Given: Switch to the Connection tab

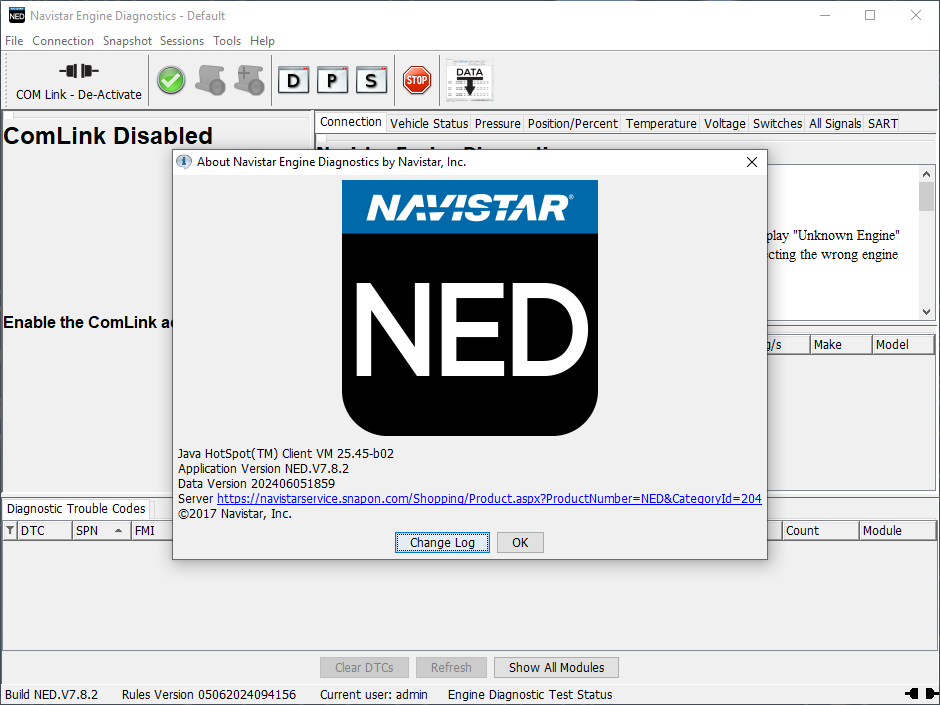Looking at the screenshot, I should (351, 122).
